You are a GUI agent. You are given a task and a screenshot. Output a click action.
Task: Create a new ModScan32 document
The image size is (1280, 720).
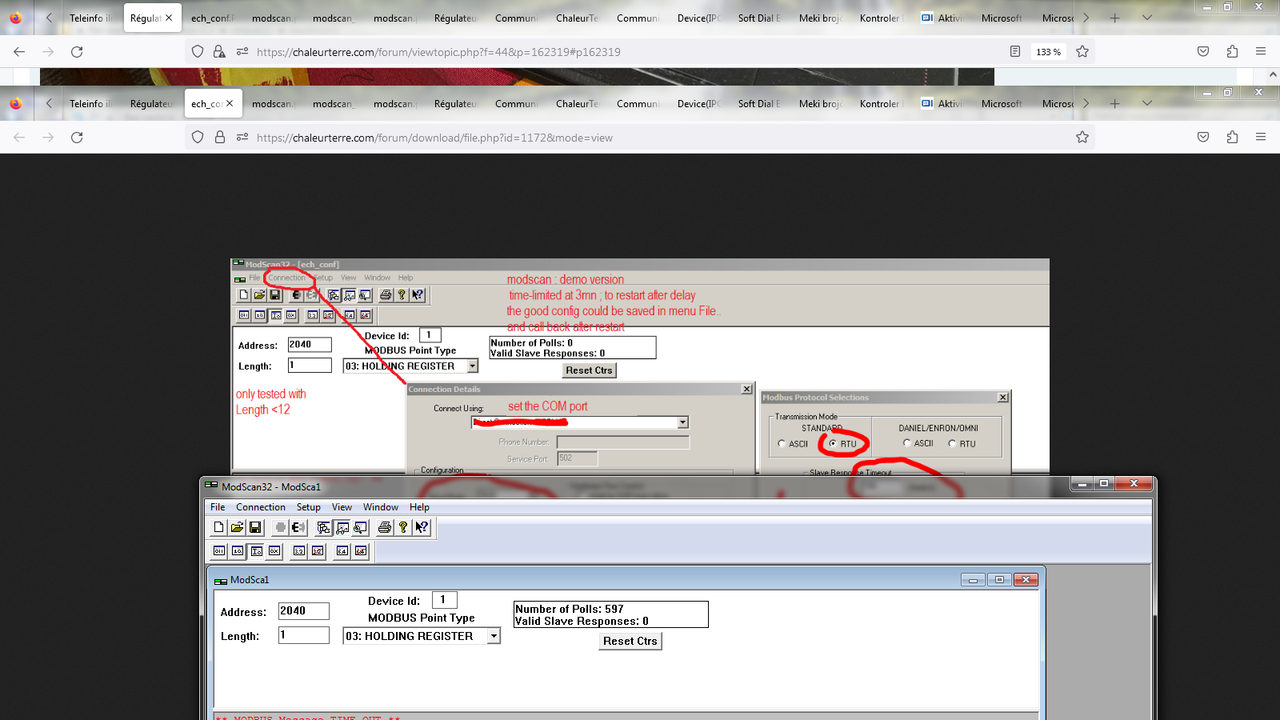pos(219,527)
